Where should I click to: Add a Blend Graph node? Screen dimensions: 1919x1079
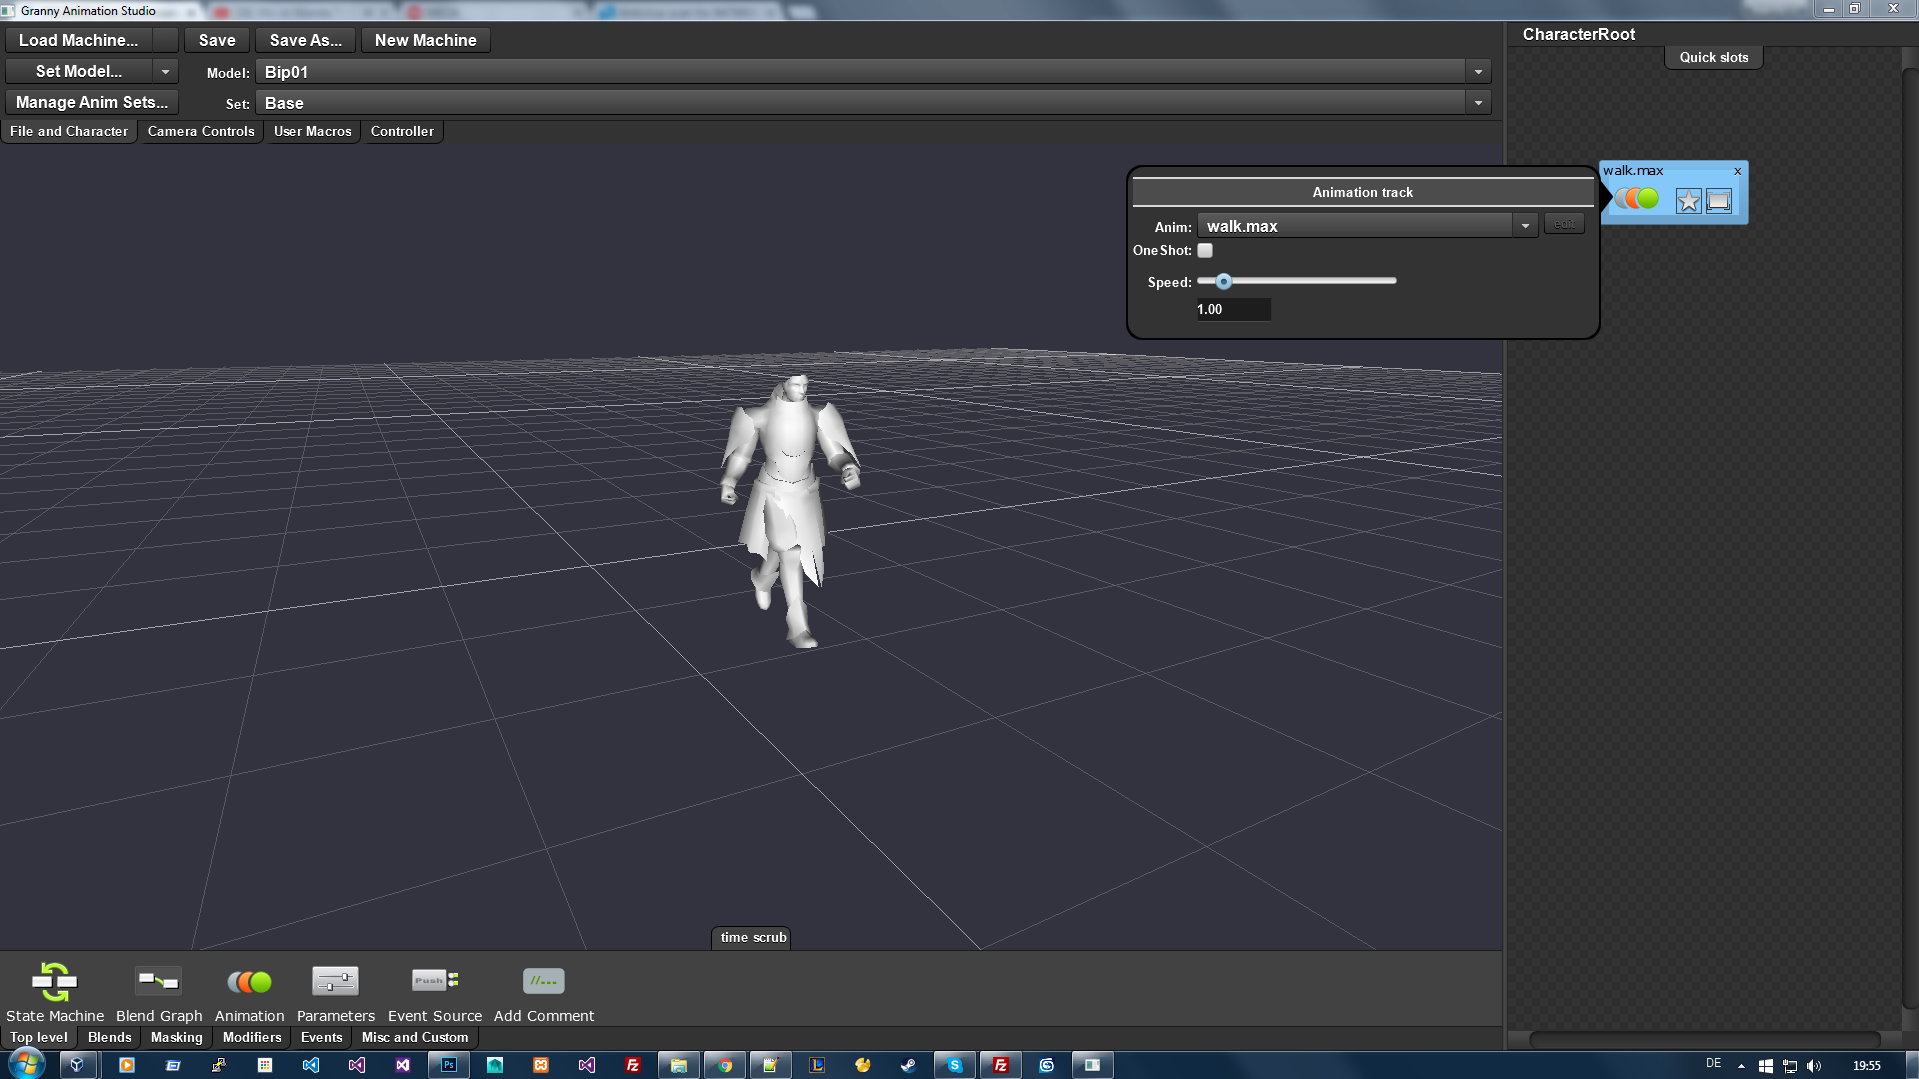click(x=158, y=981)
